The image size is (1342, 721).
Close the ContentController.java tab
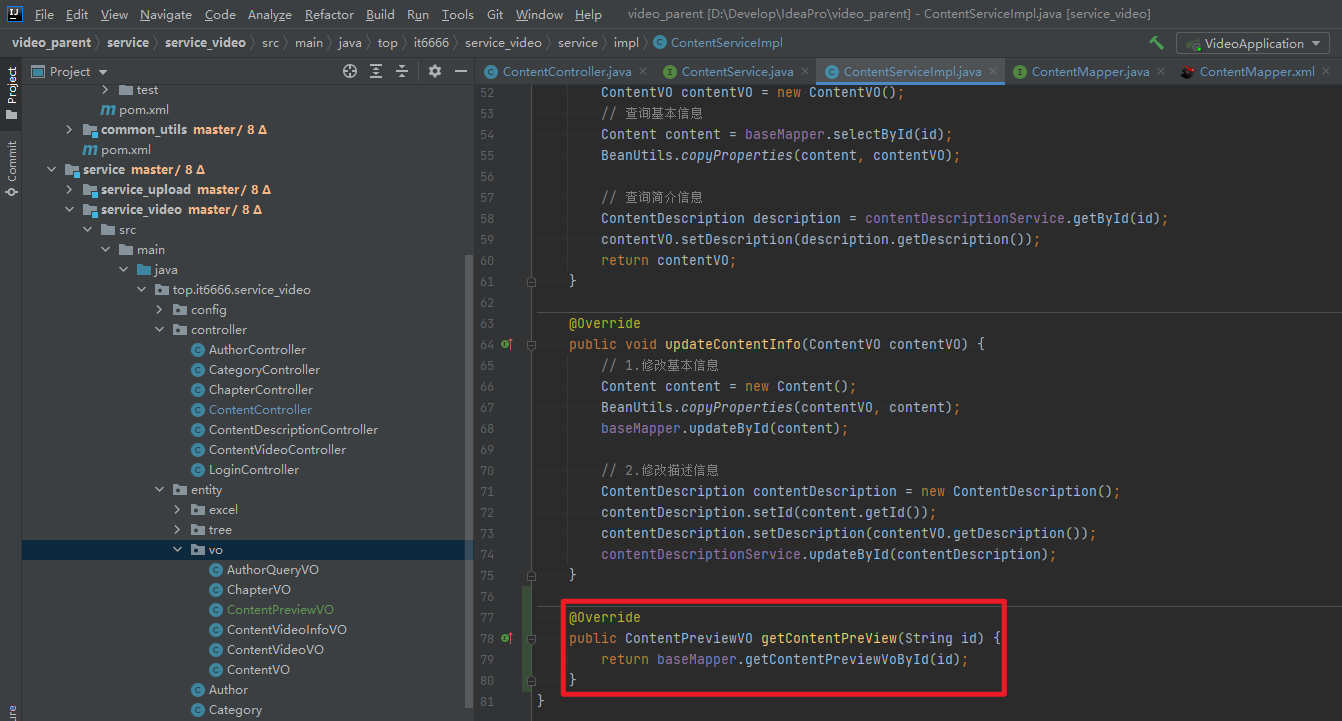coord(642,72)
